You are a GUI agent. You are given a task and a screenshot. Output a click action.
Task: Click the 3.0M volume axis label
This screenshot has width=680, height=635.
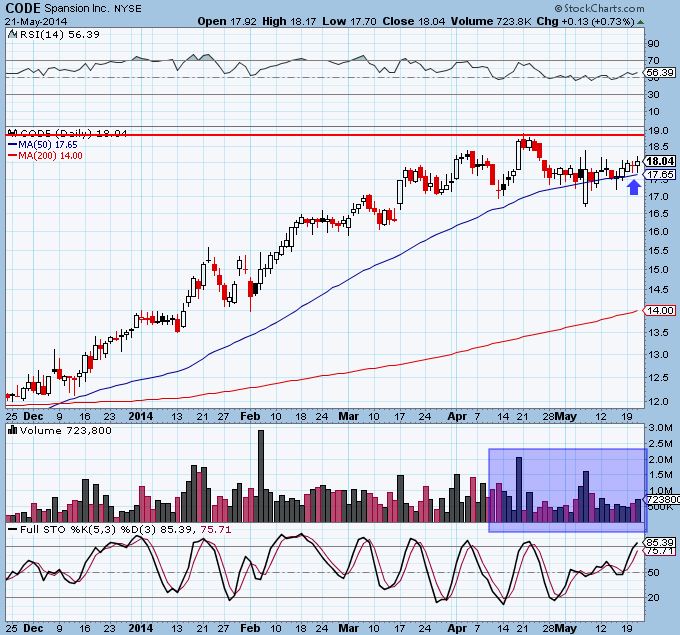click(660, 428)
